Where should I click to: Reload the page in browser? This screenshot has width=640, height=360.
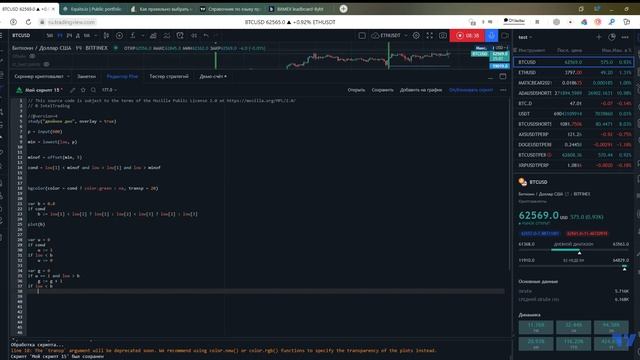coord(28,22)
